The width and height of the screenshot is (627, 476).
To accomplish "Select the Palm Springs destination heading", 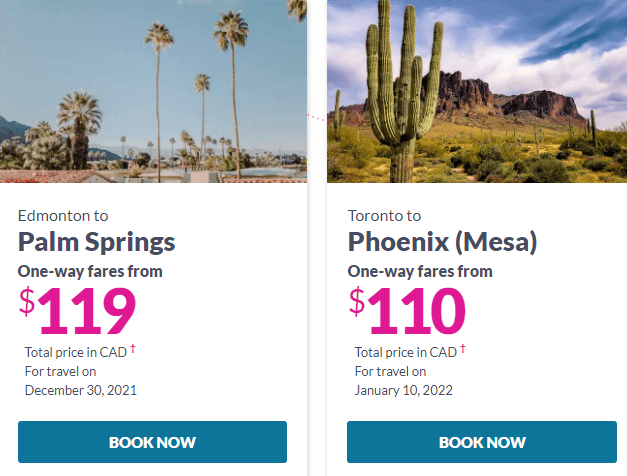I will pos(96,242).
